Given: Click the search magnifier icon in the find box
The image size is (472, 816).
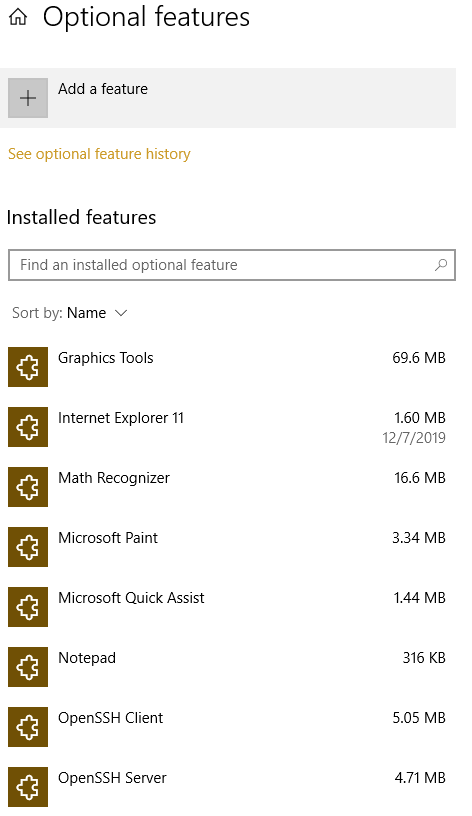Looking at the screenshot, I should point(441,265).
